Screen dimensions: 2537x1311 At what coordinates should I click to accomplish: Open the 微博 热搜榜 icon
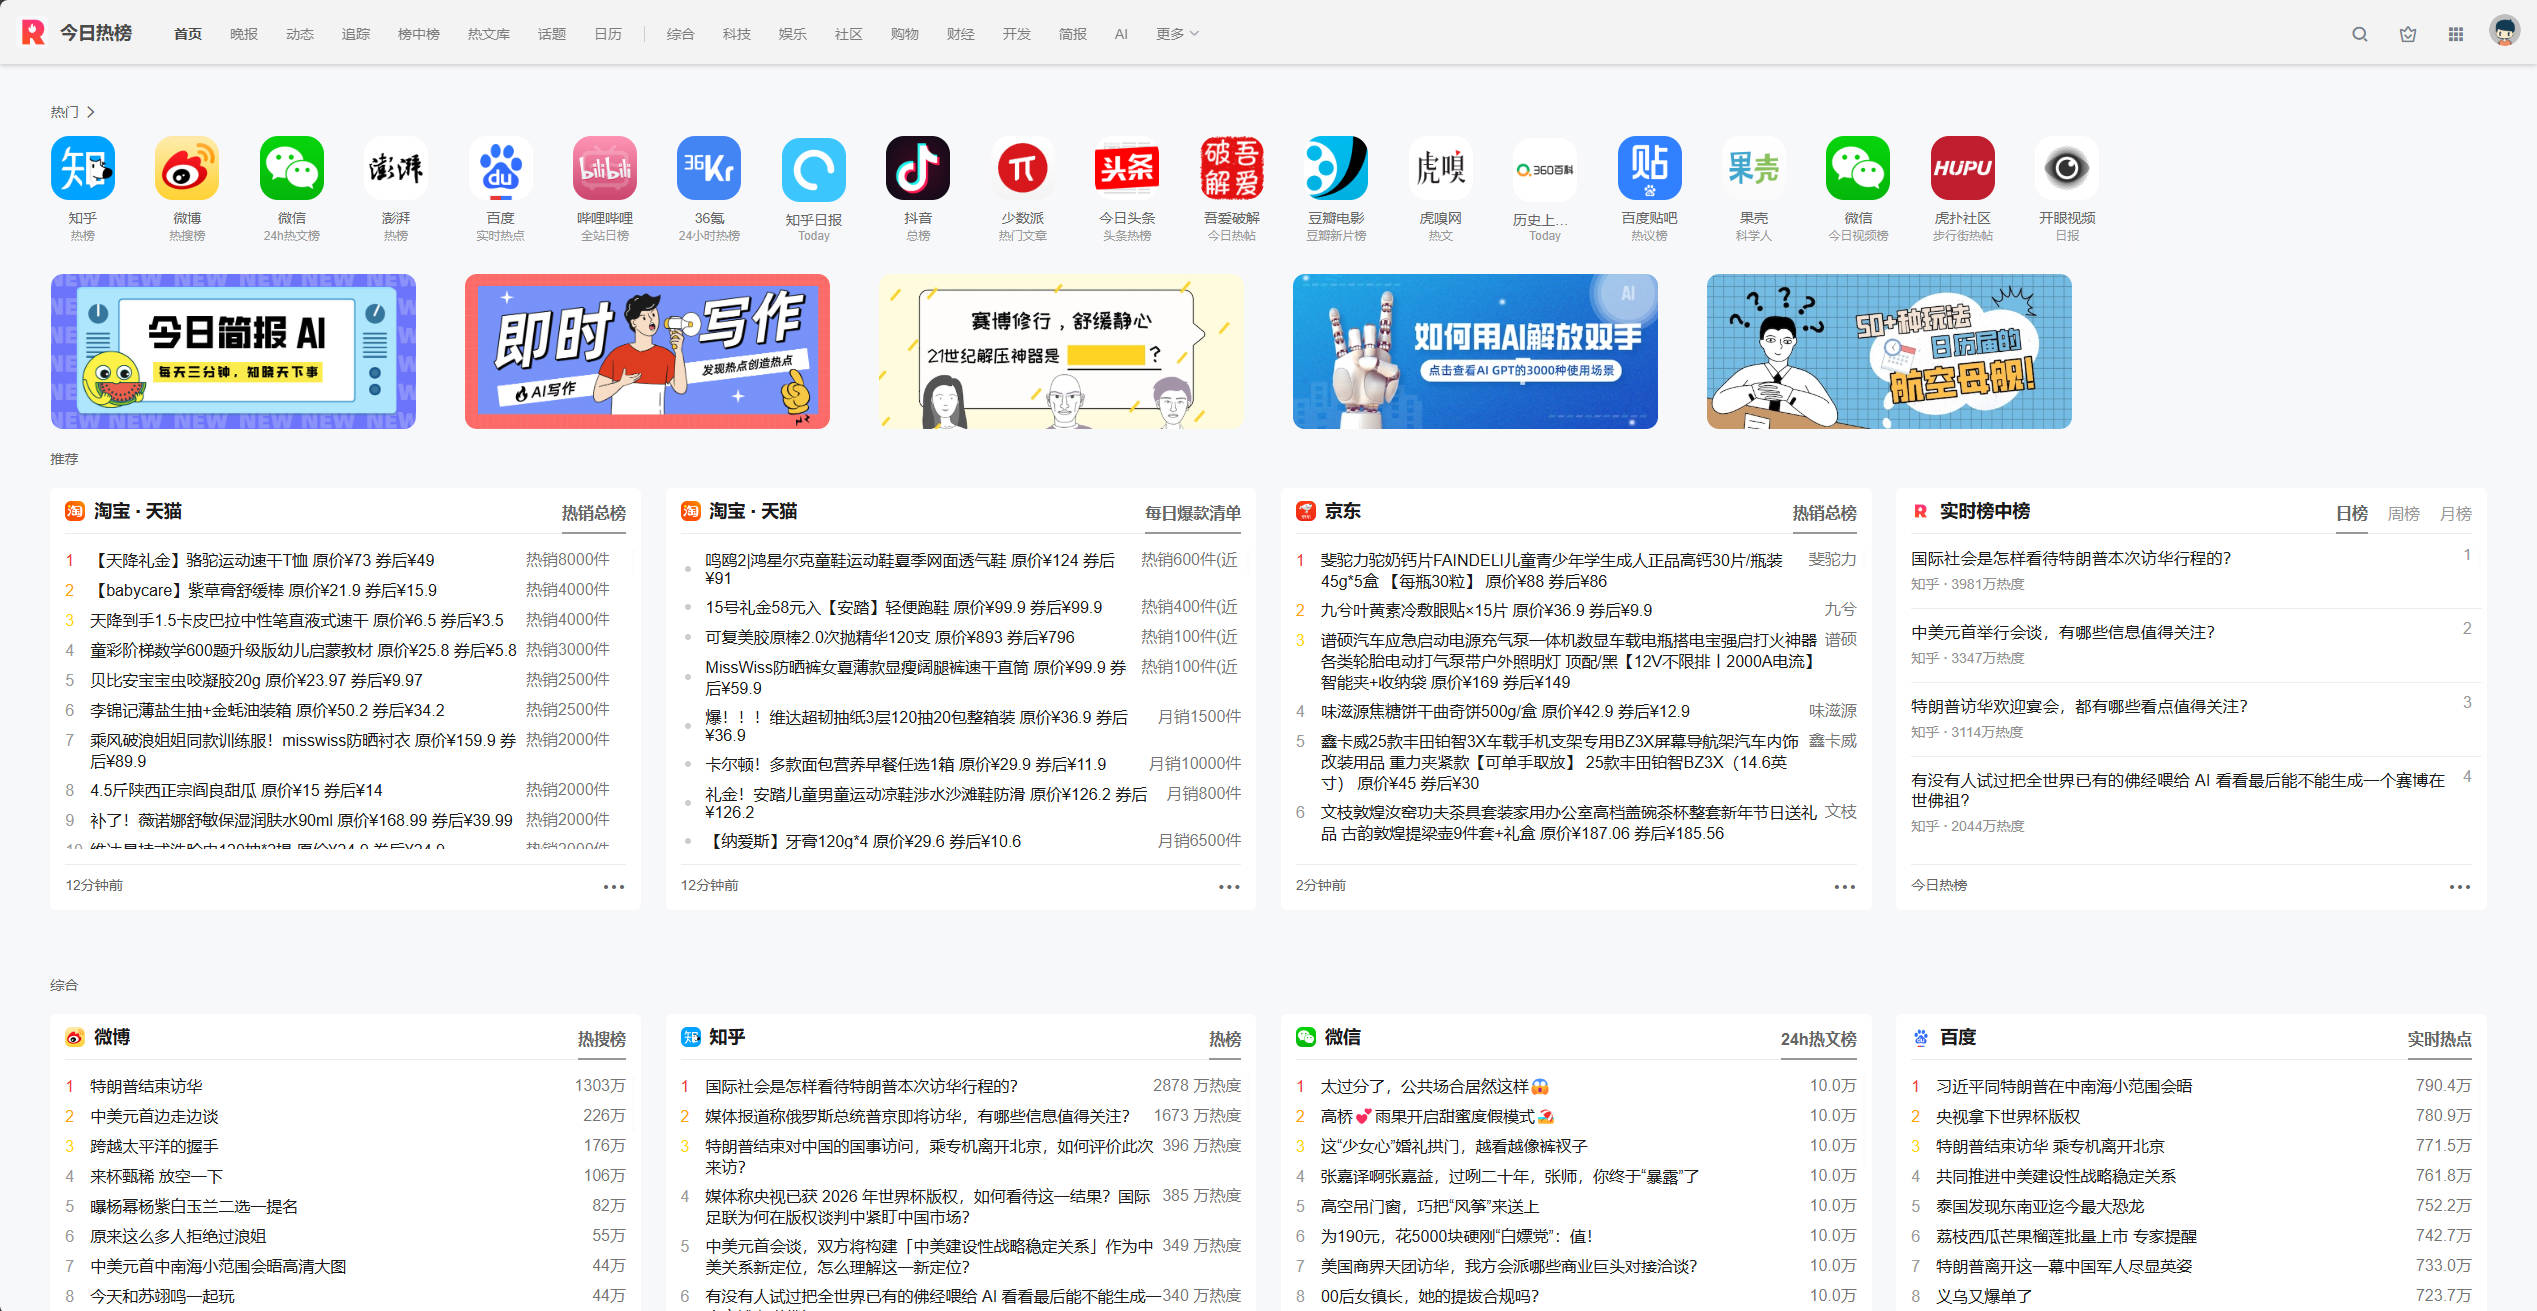click(x=187, y=168)
